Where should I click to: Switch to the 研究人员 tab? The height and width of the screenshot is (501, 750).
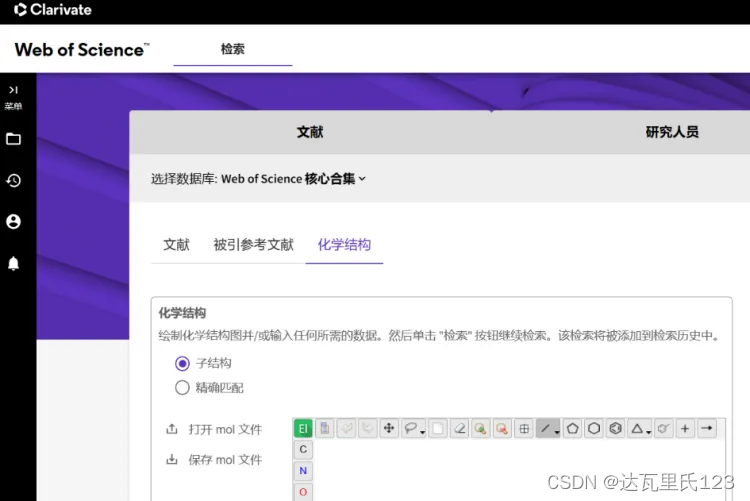pyautogui.click(x=672, y=132)
